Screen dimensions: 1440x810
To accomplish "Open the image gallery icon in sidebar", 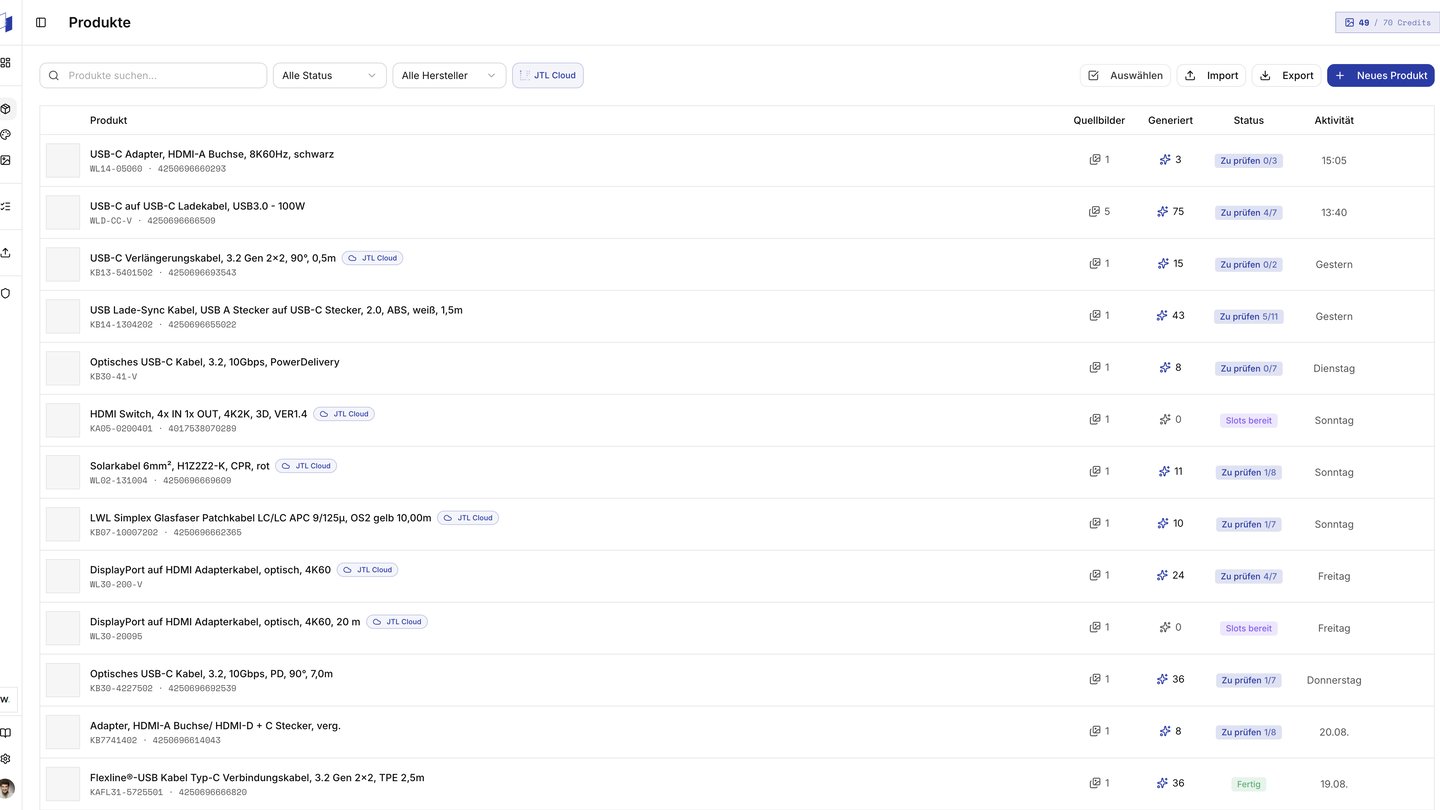I will pos(6,160).
